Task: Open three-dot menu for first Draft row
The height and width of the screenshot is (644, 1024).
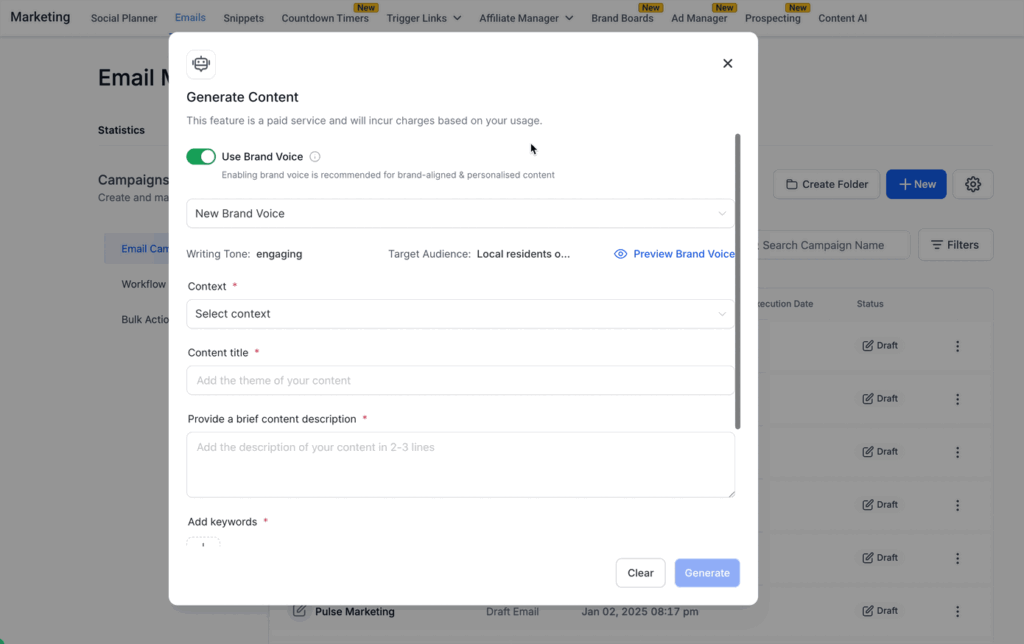Action: (x=957, y=346)
